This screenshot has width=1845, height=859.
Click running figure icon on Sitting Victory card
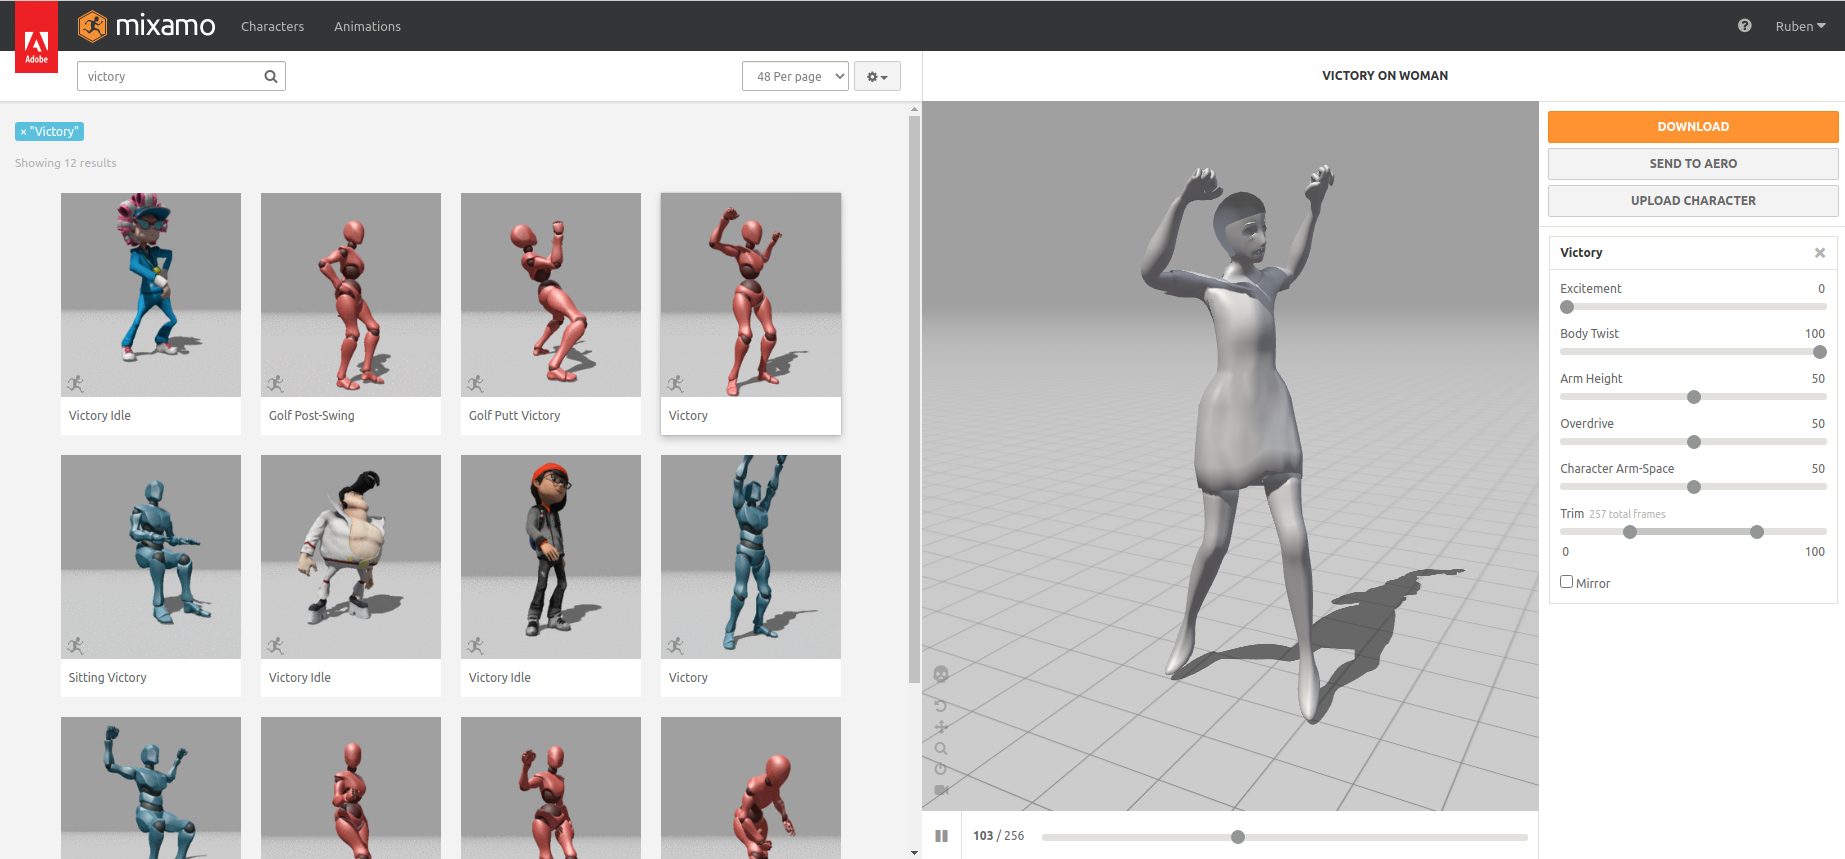75,646
